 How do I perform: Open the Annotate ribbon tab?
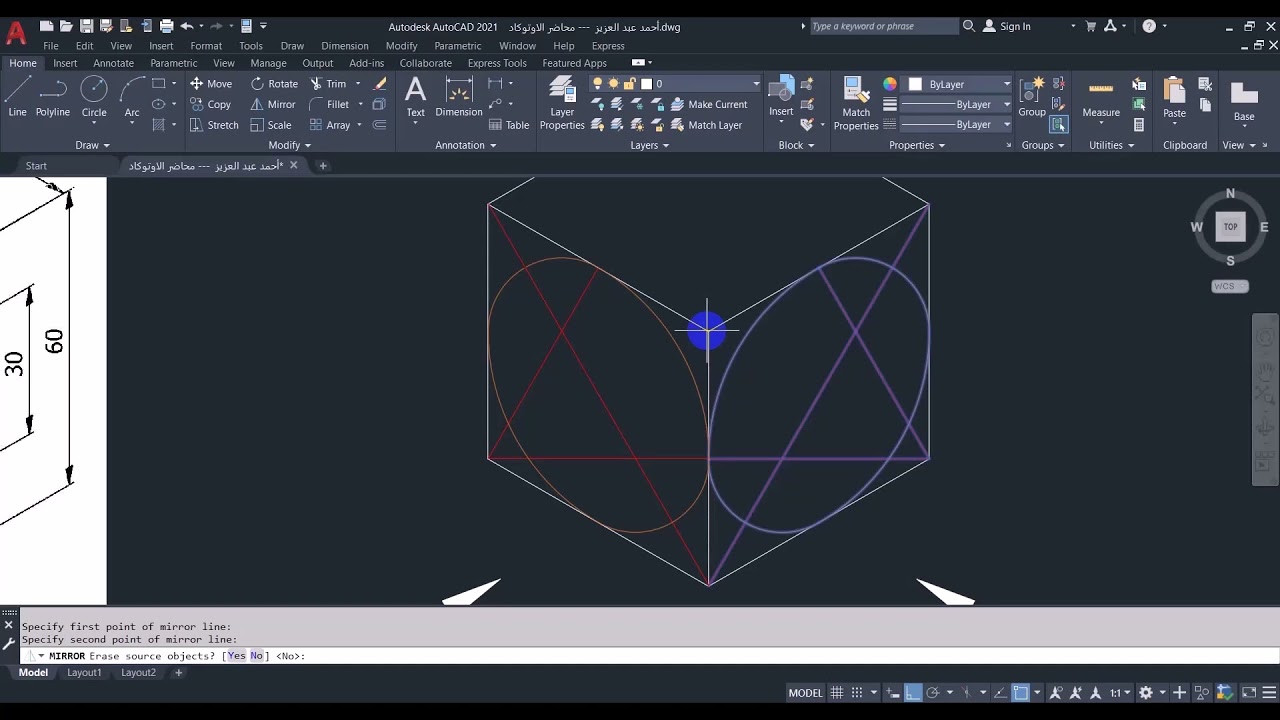tap(113, 63)
